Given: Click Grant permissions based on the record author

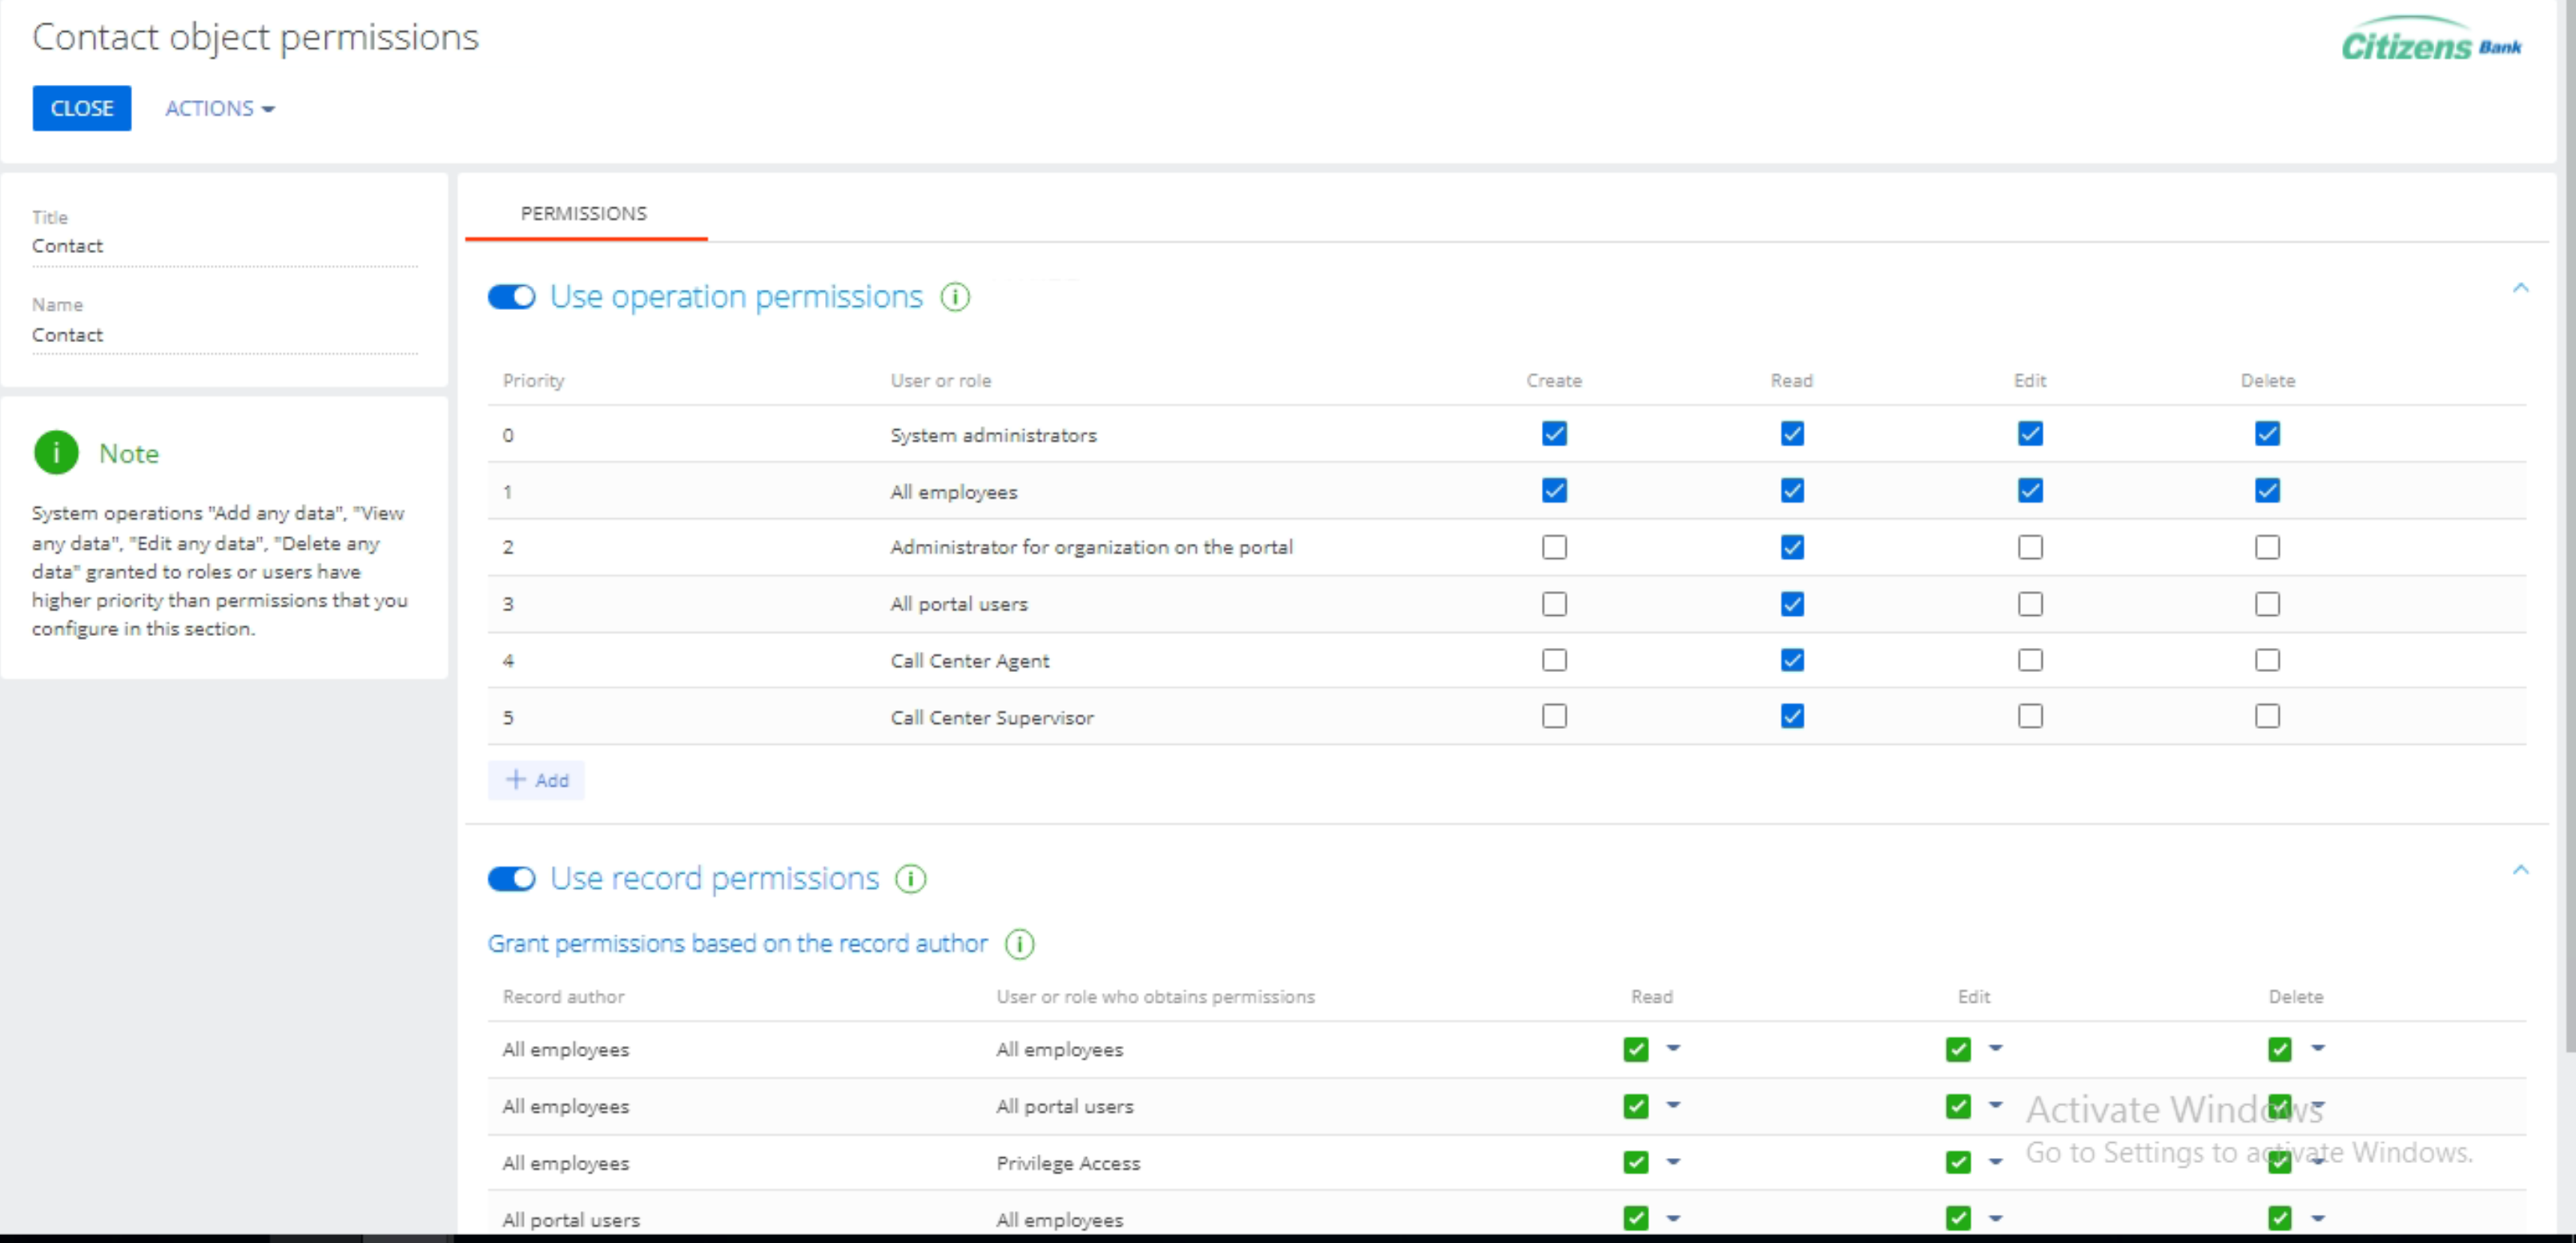Looking at the screenshot, I should click(x=737, y=944).
